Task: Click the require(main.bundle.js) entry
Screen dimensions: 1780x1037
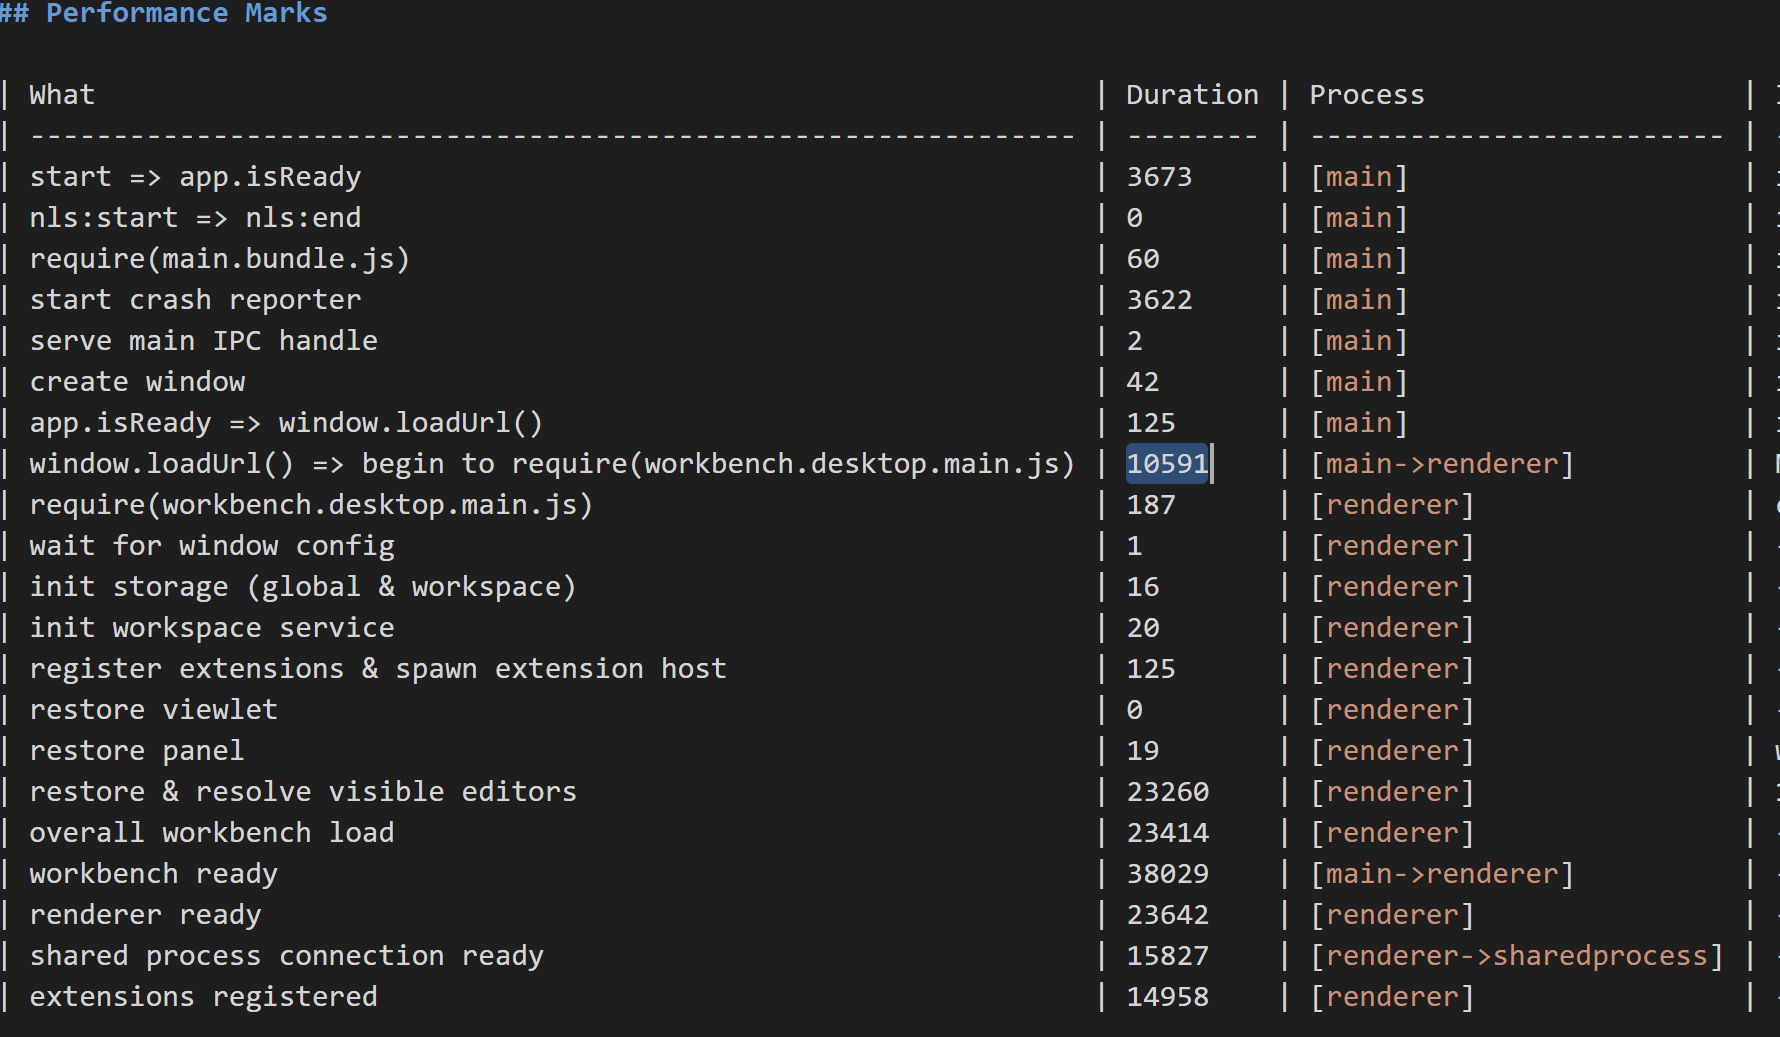Action: 219,258
